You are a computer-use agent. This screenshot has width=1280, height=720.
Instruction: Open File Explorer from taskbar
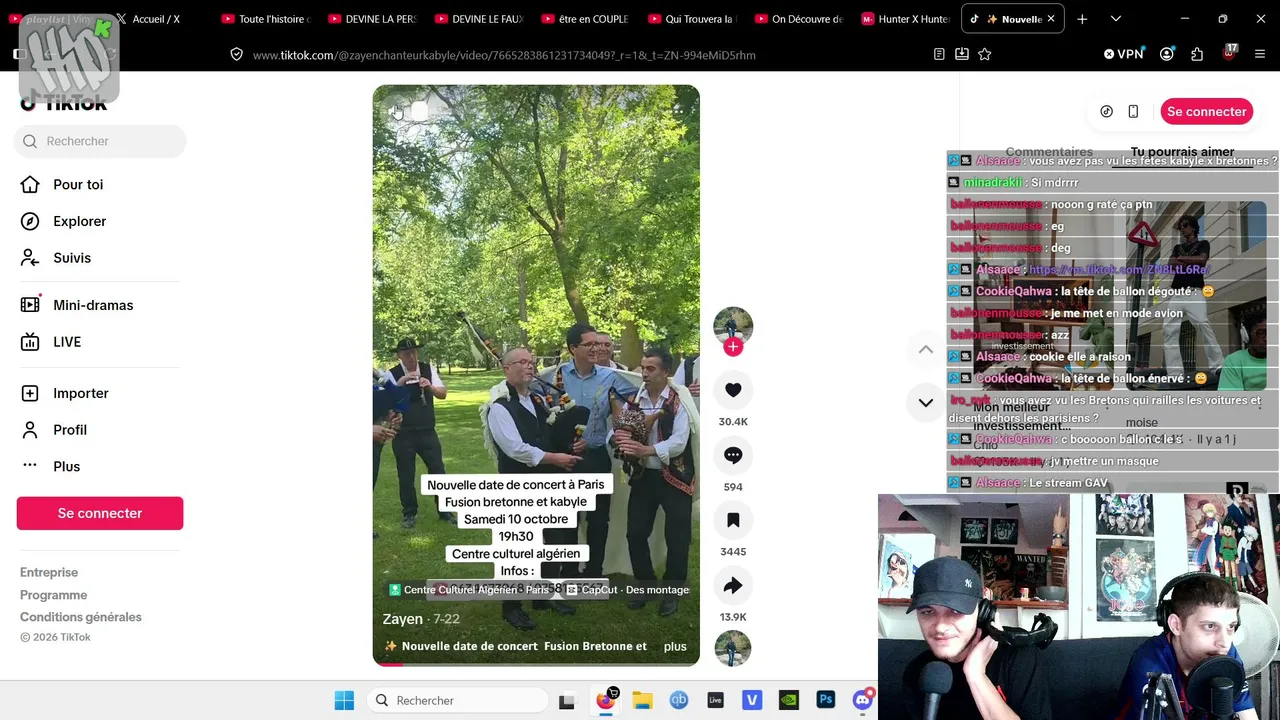[642, 700]
